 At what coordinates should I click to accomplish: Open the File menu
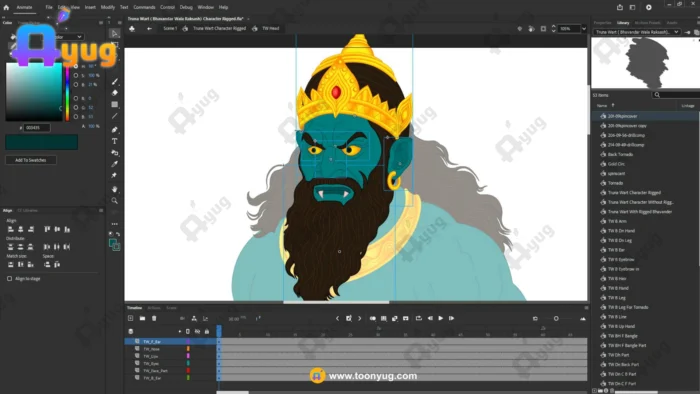tap(49, 7)
